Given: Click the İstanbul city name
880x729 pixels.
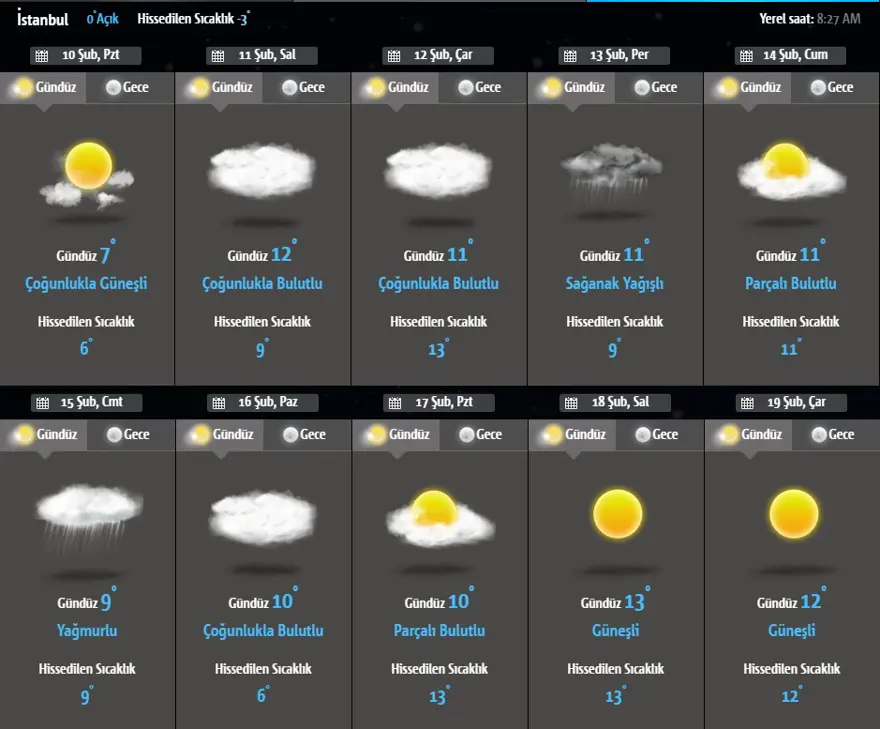Looking at the screenshot, I should 43,19.
